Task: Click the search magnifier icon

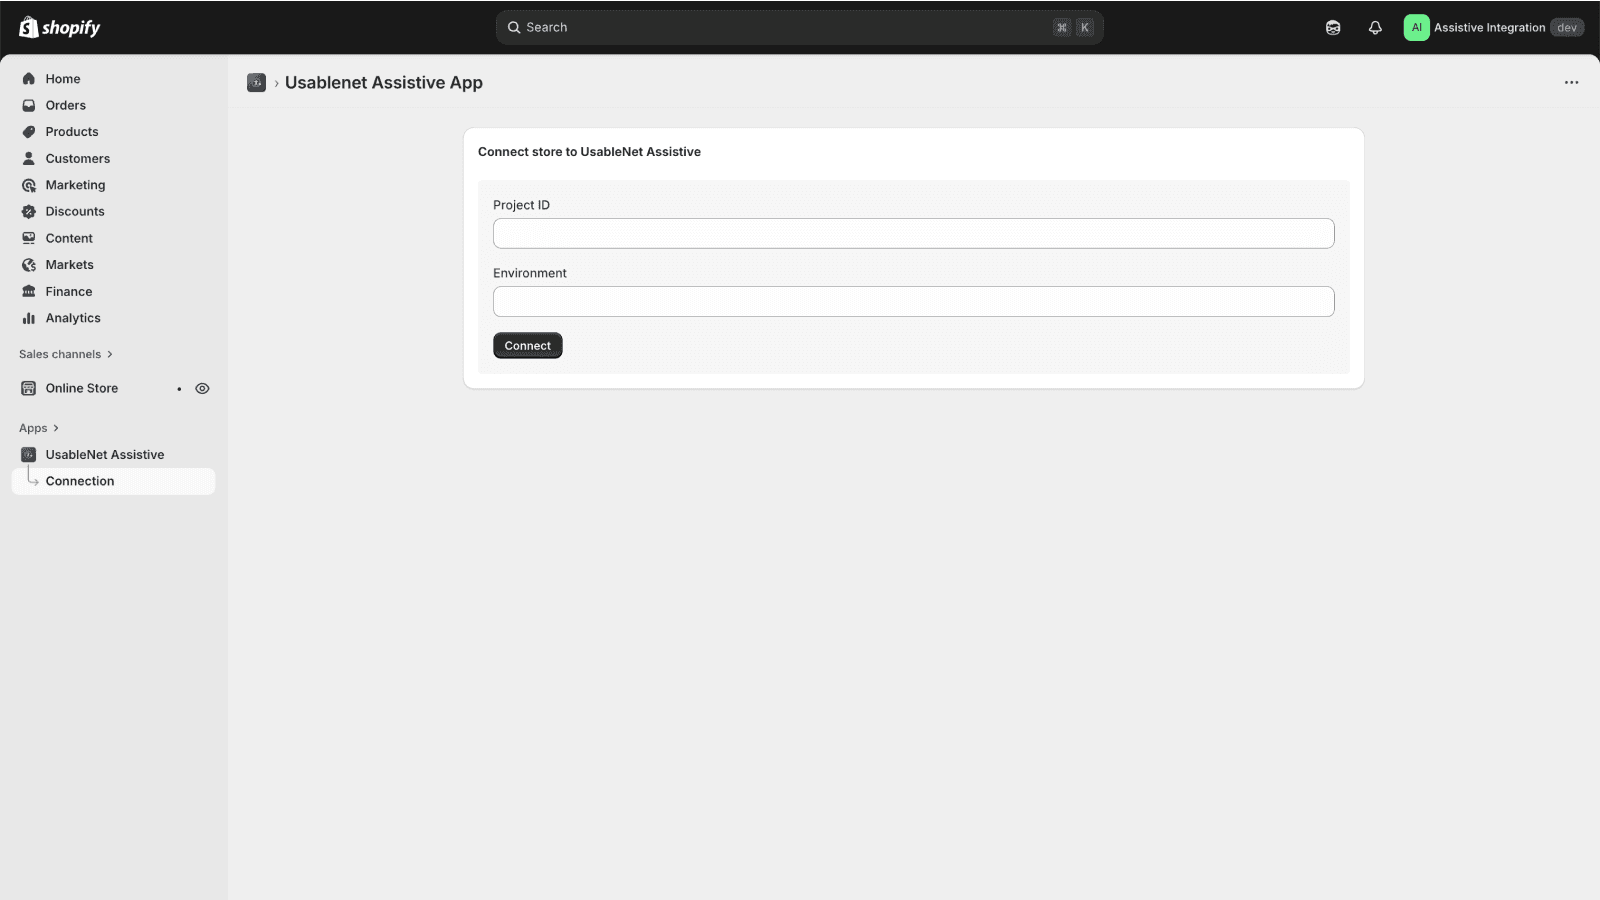Action: coord(514,28)
